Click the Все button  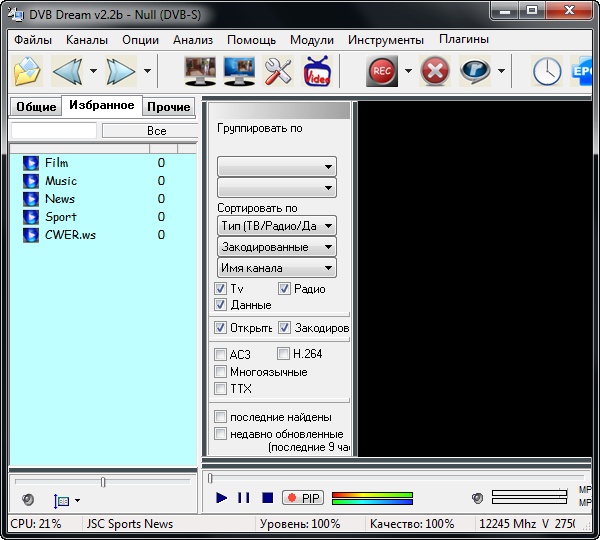click(x=155, y=131)
